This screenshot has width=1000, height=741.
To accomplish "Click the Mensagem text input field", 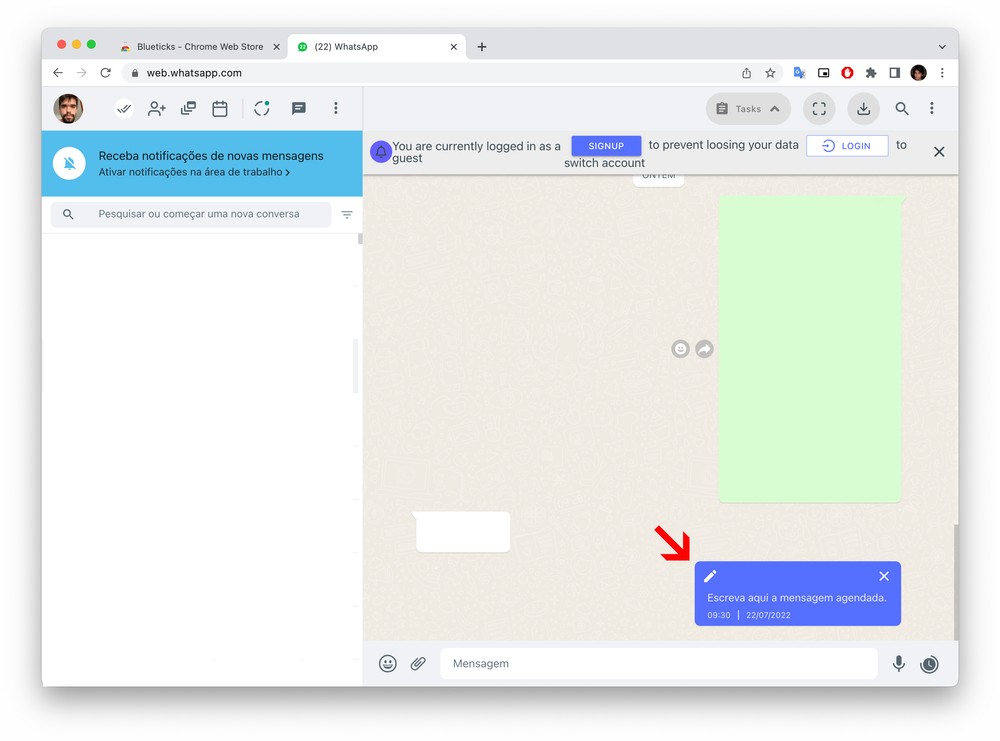I will (x=658, y=664).
